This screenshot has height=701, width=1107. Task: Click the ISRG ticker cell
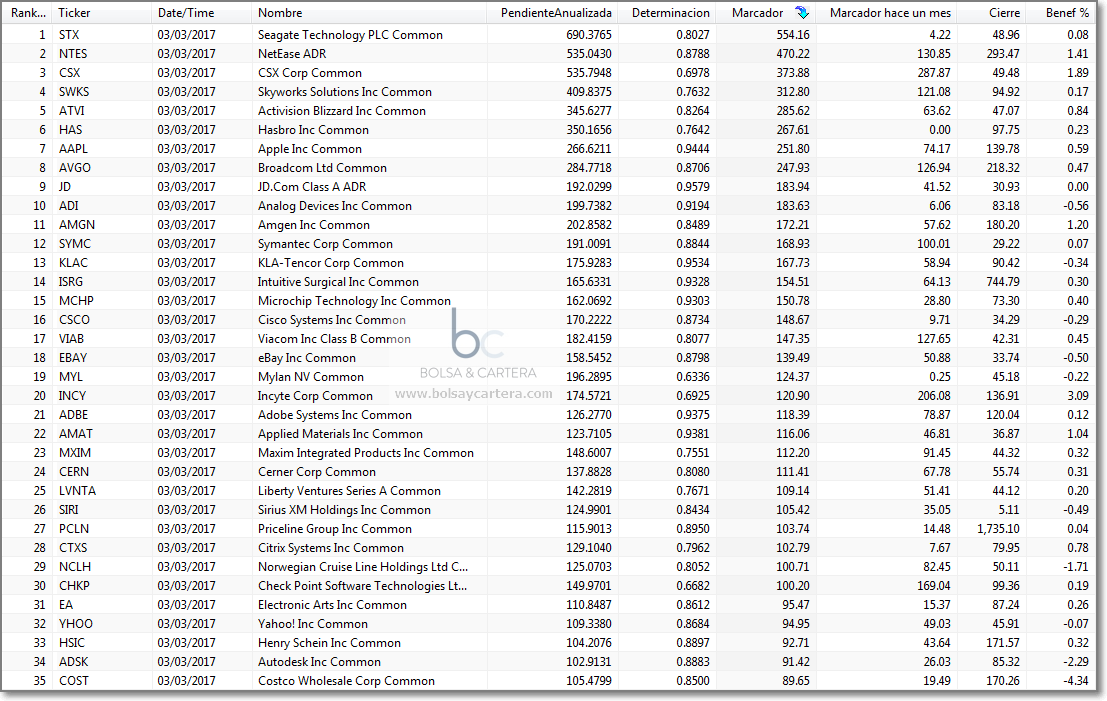[x=70, y=282]
